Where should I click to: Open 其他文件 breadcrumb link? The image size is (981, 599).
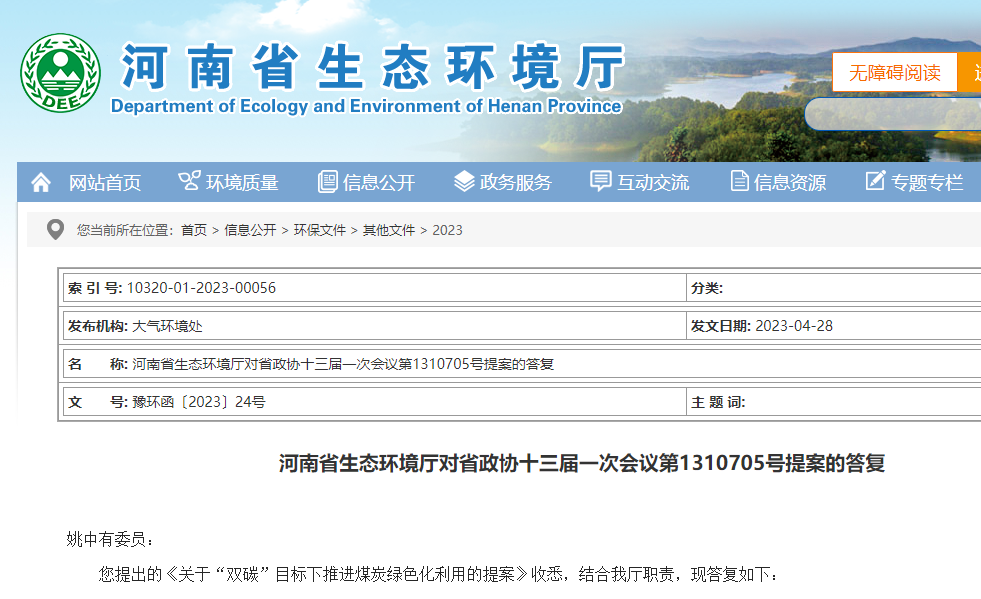388,230
